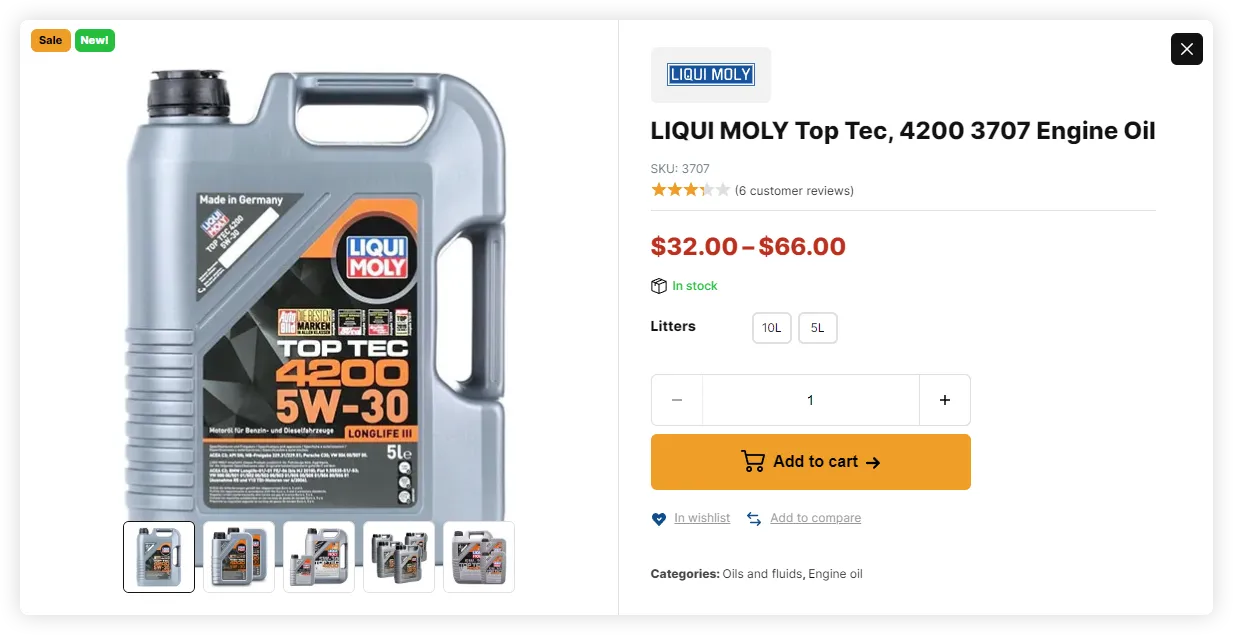Select the 5L litters option
This screenshot has height=635, width=1233.
coord(817,327)
